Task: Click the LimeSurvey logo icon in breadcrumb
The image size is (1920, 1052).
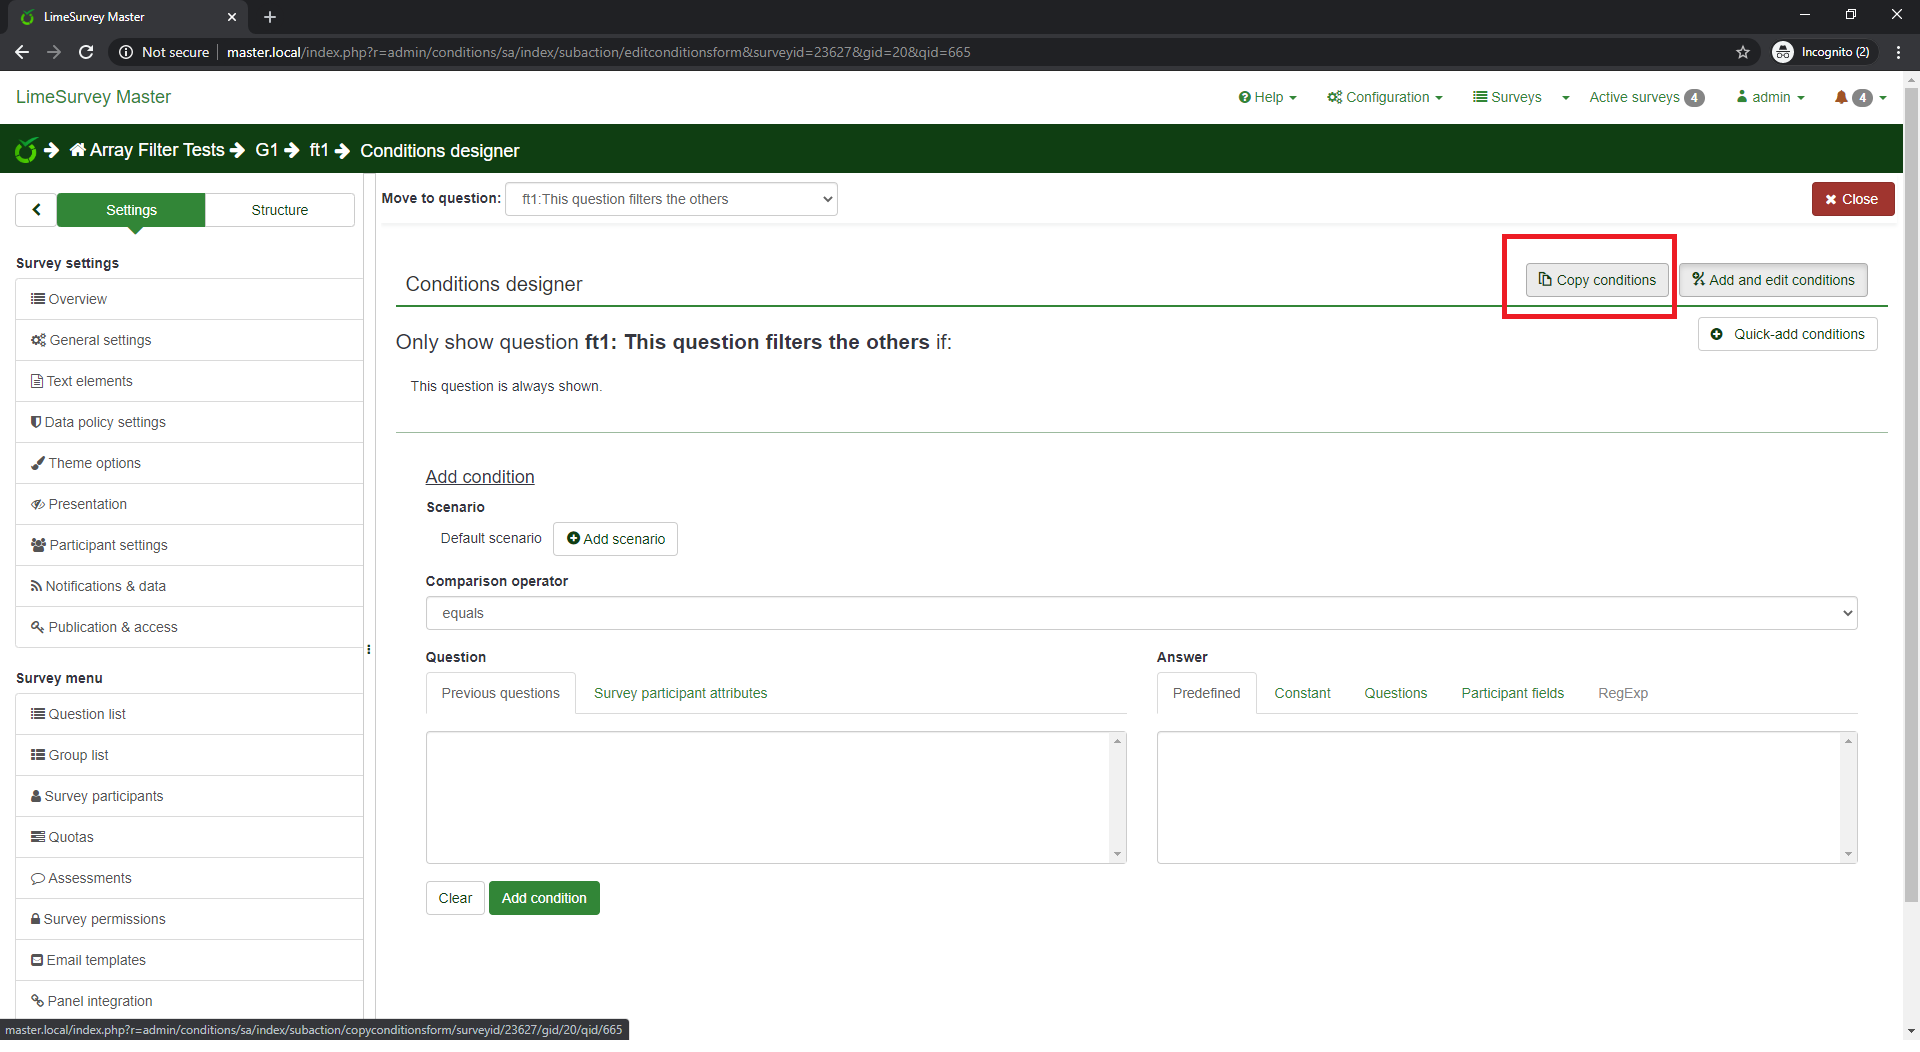Action: click(x=26, y=151)
